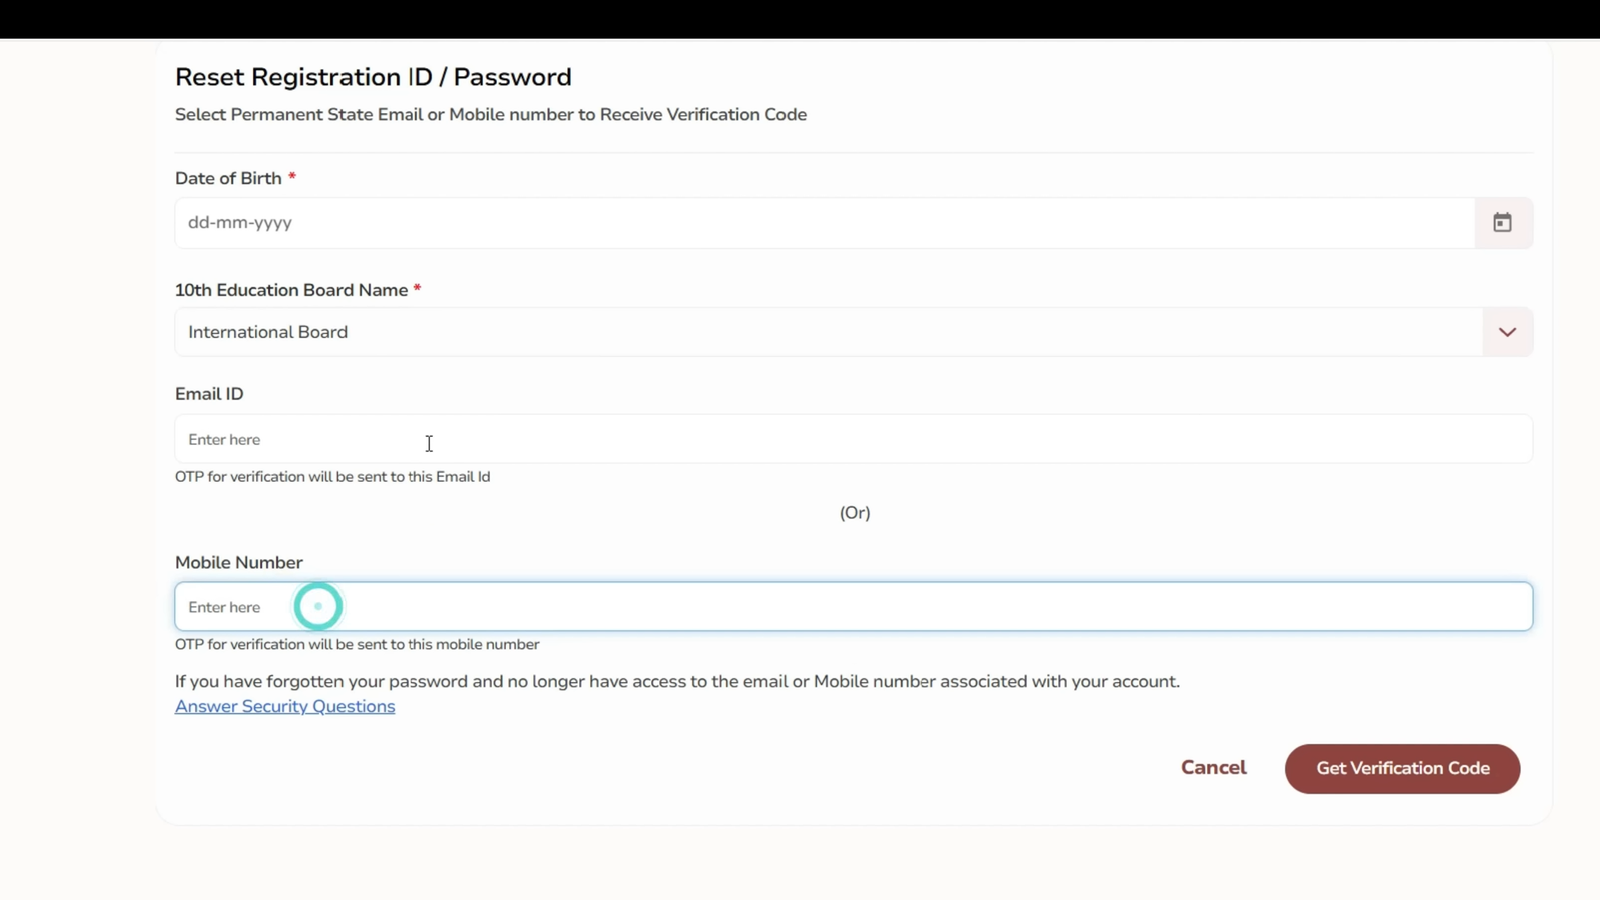
Task: Click the red asterisk beside Date of Birth
Action: (292, 177)
